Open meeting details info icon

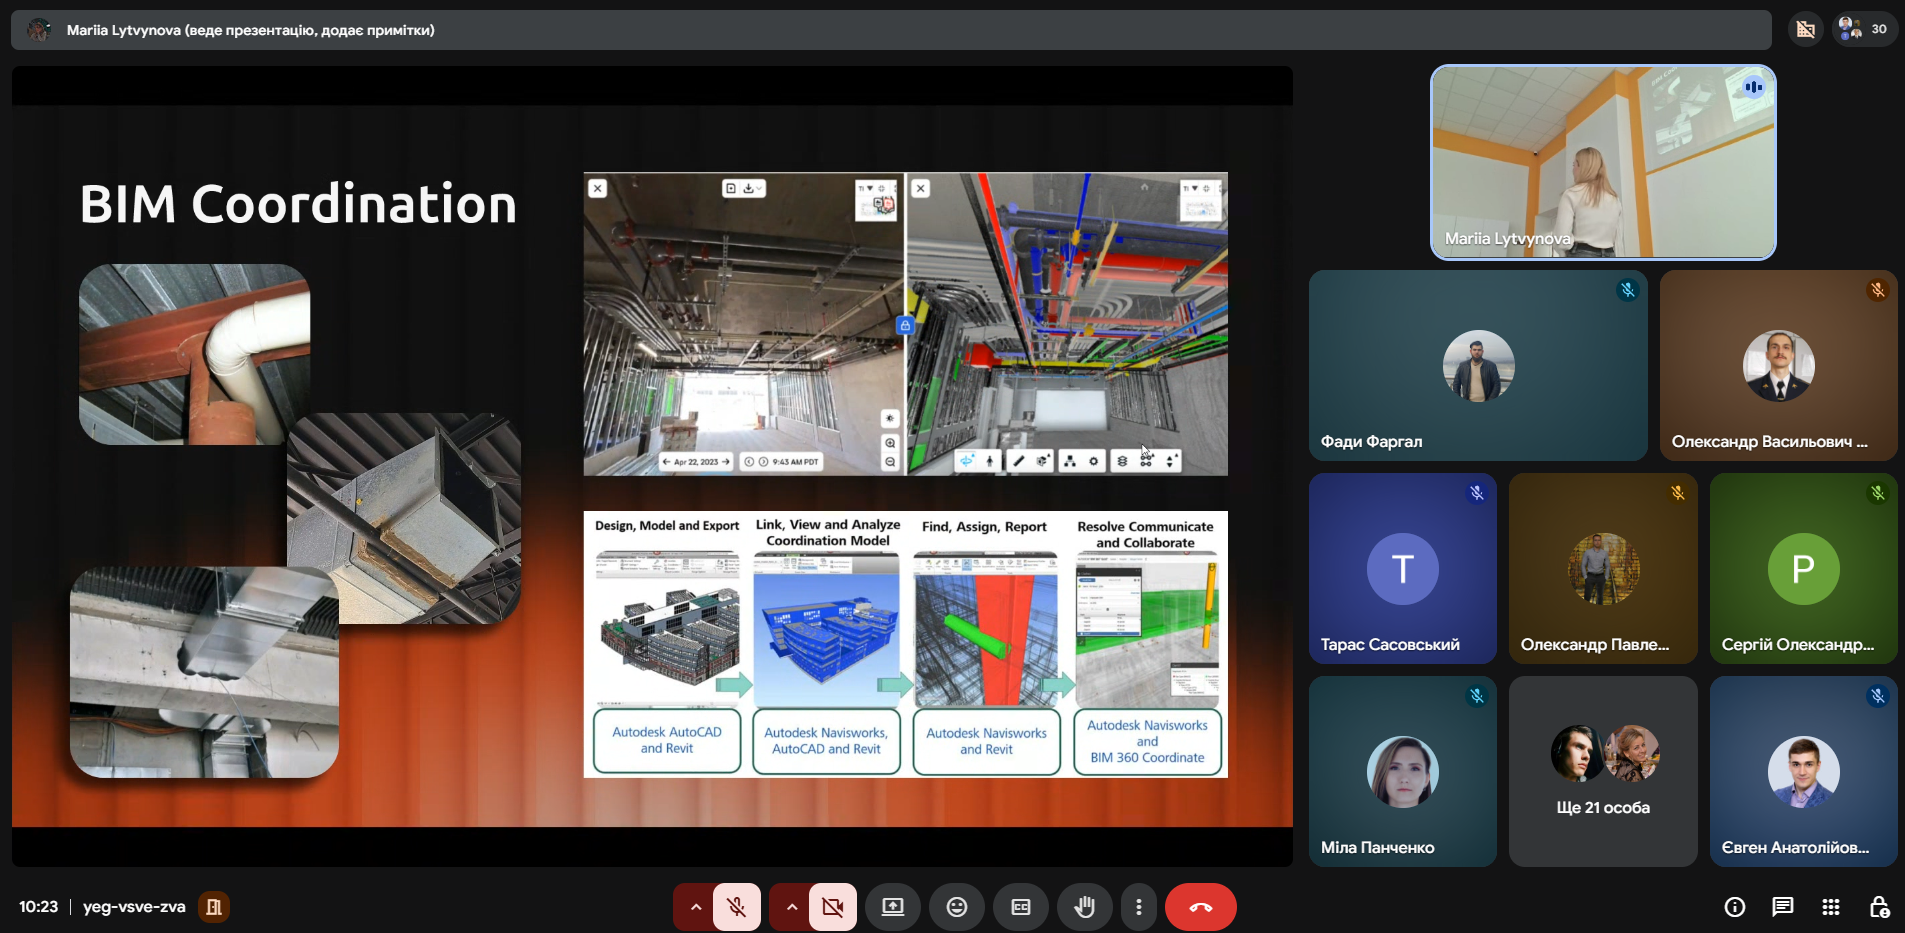(x=1734, y=907)
